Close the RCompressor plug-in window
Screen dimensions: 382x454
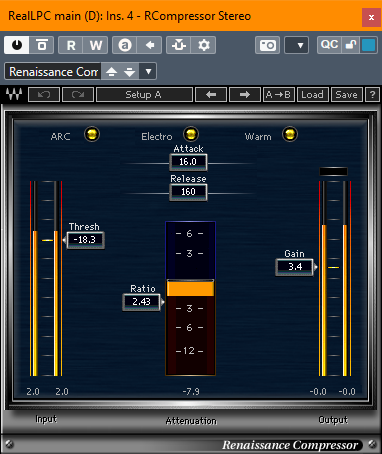pos(371,17)
